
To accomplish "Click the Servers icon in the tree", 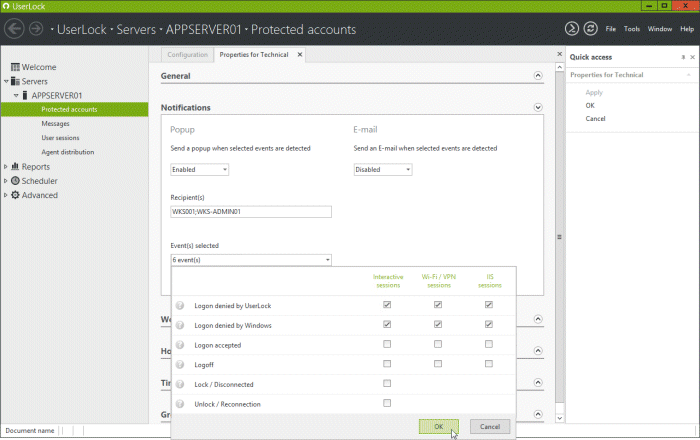I will coord(15,81).
